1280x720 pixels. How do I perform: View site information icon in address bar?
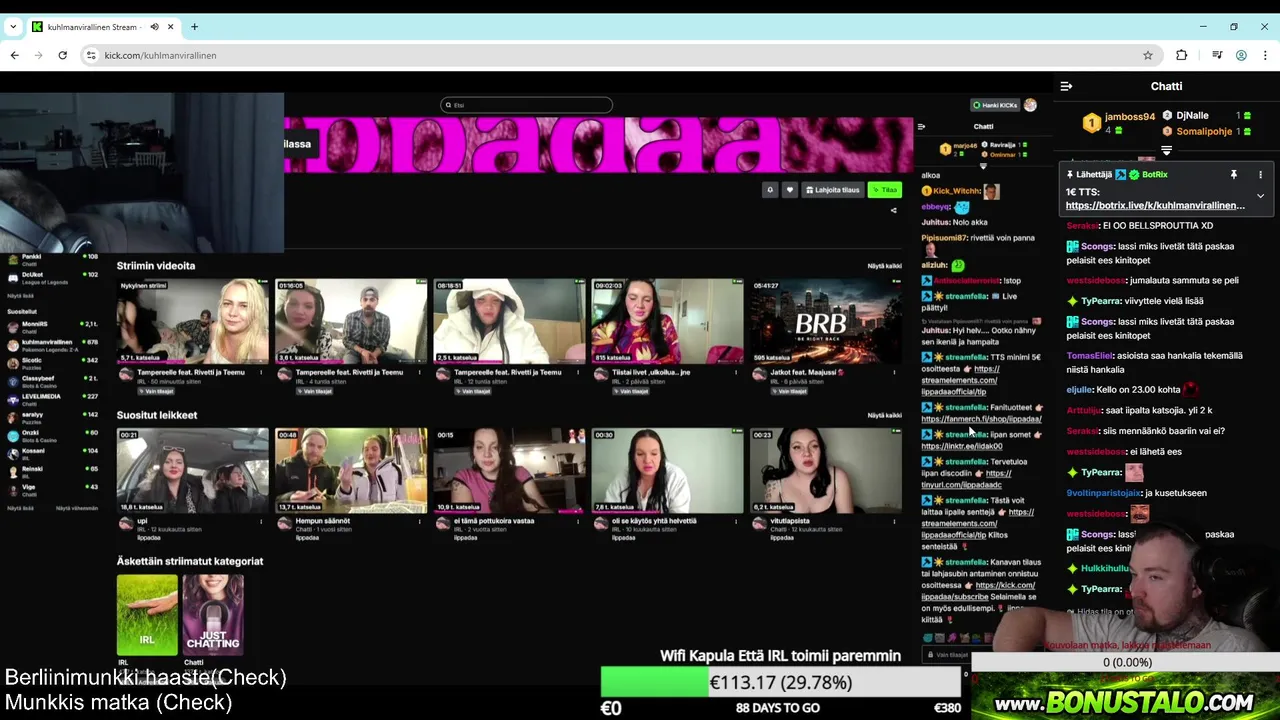(x=91, y=55)
